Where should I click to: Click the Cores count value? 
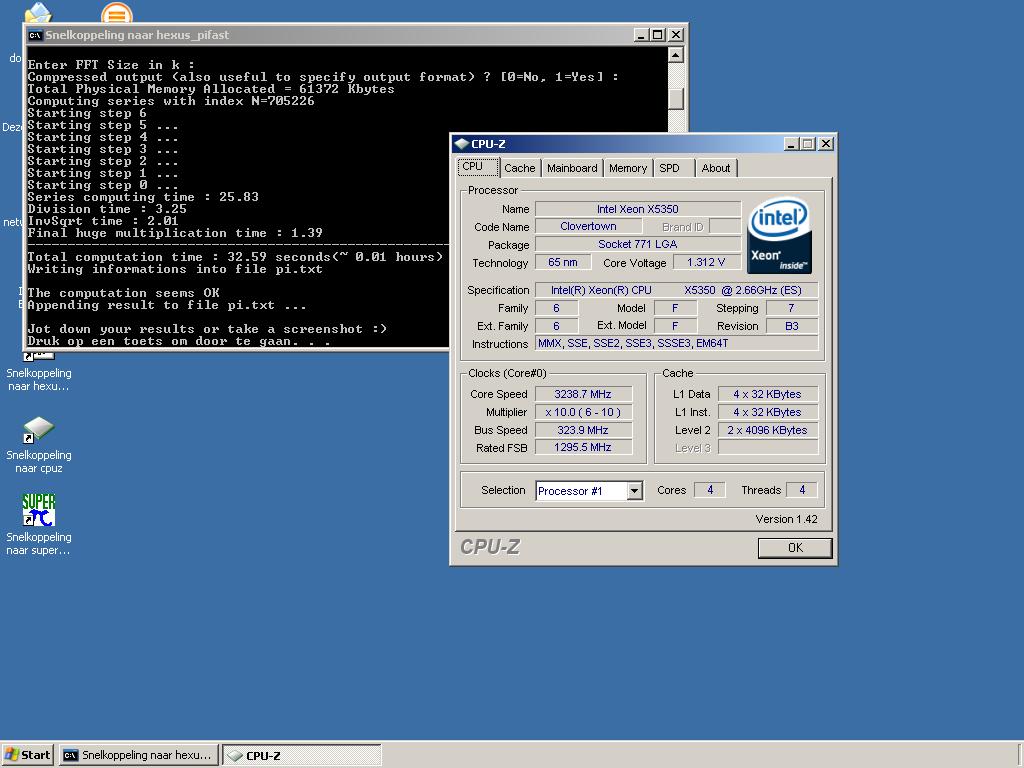pyautogui.click(x=710, y=490)
